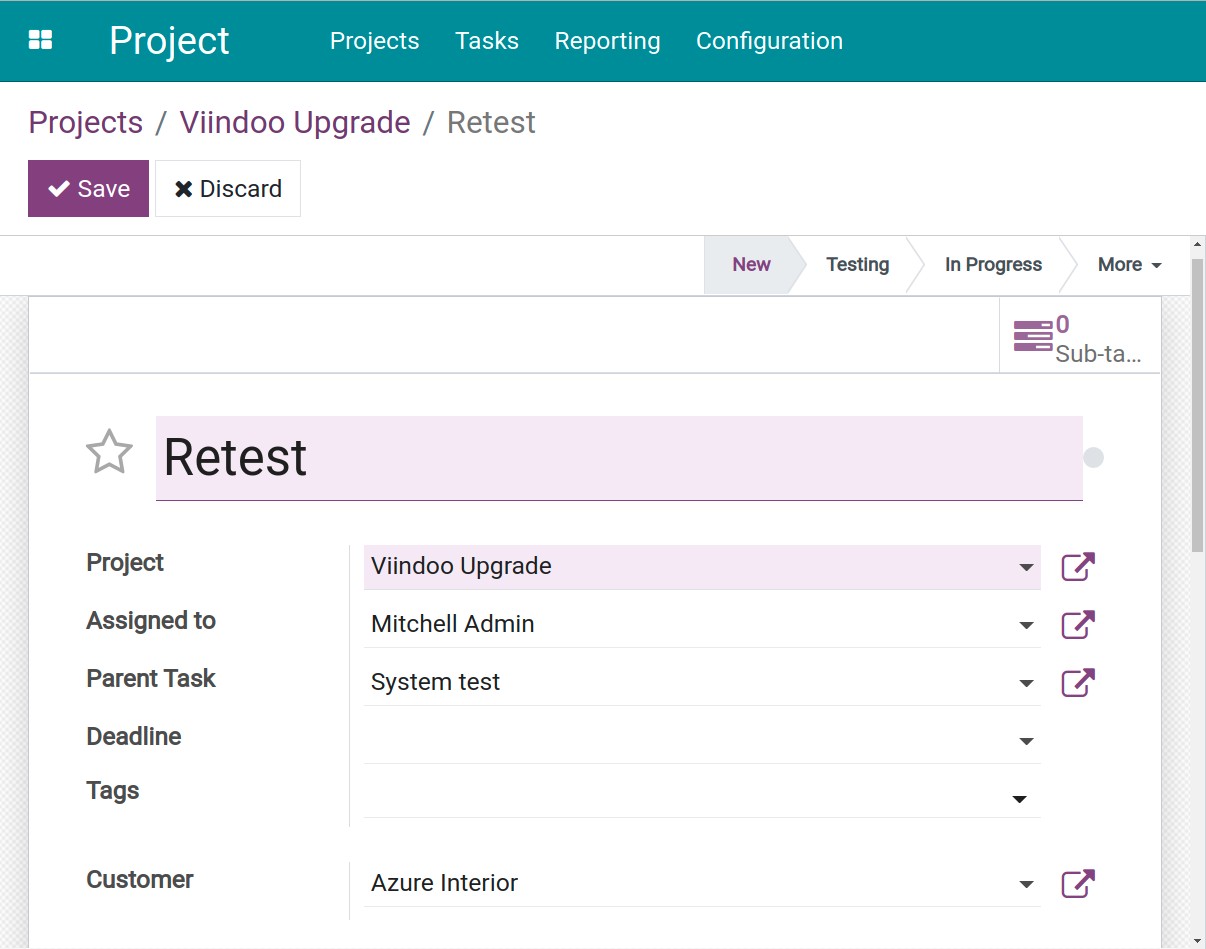Open the Deadline date picker dropdown
Screen dimensions: 1206x949
pyautogui.click(x=1026, y=740)
